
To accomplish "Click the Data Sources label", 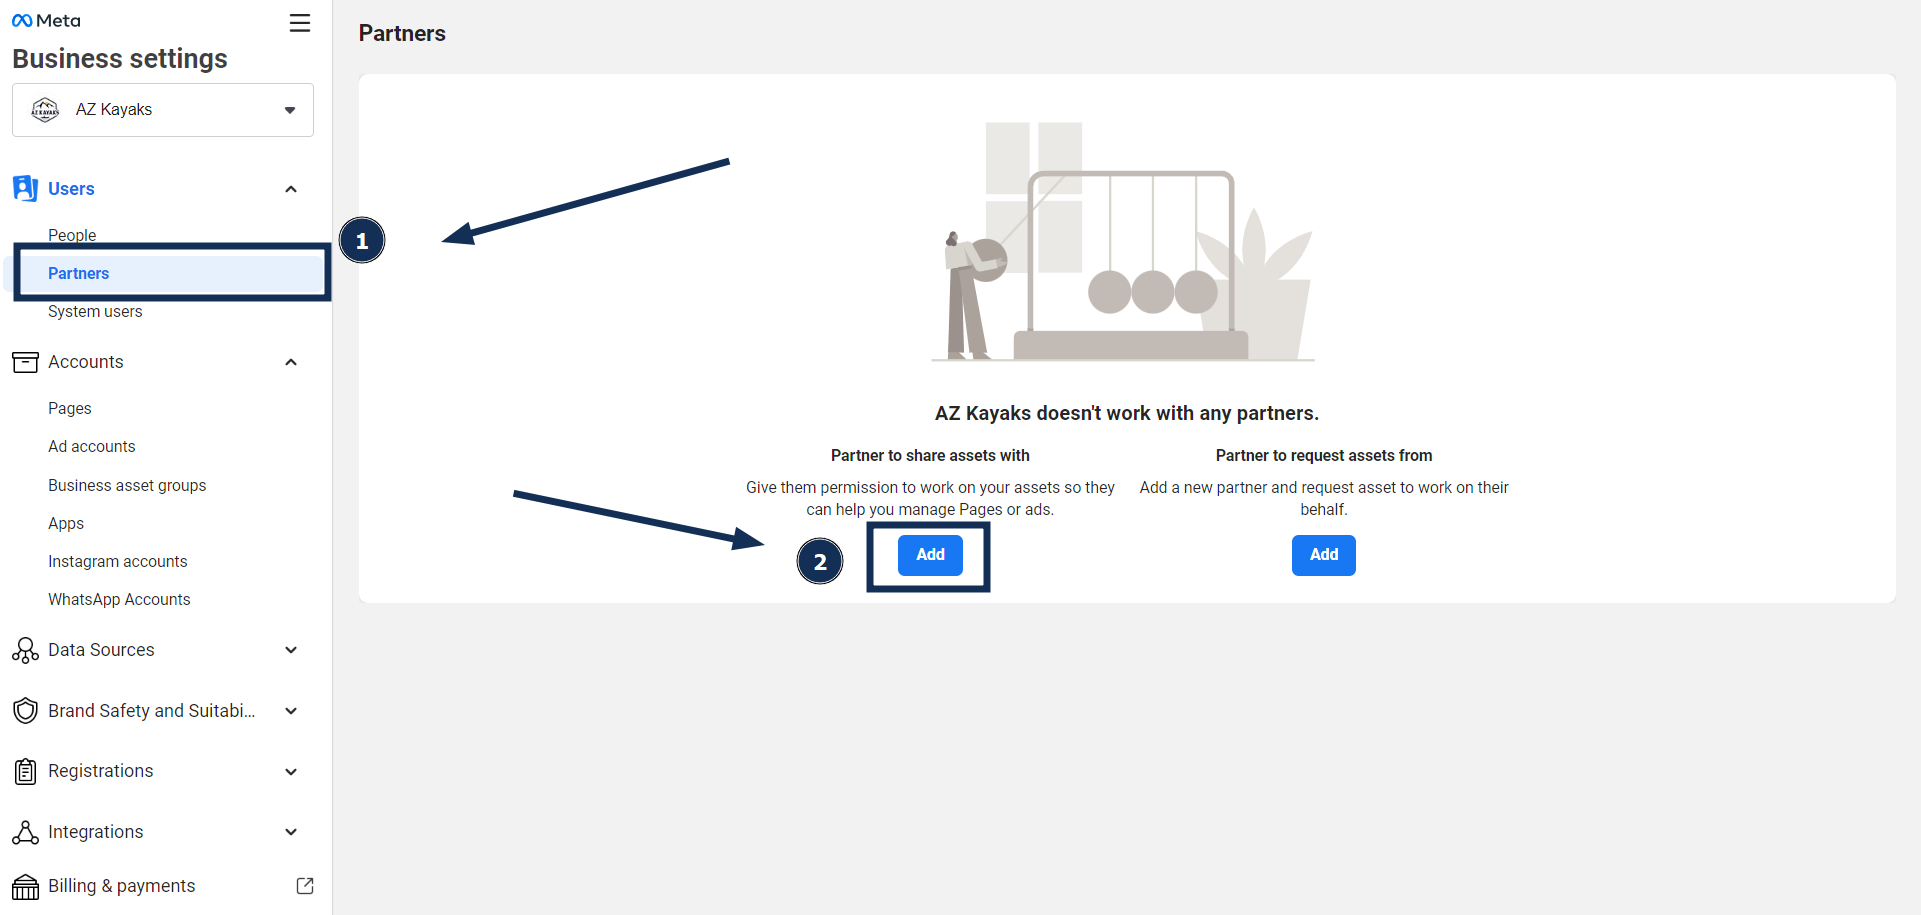I will (101, 650).
